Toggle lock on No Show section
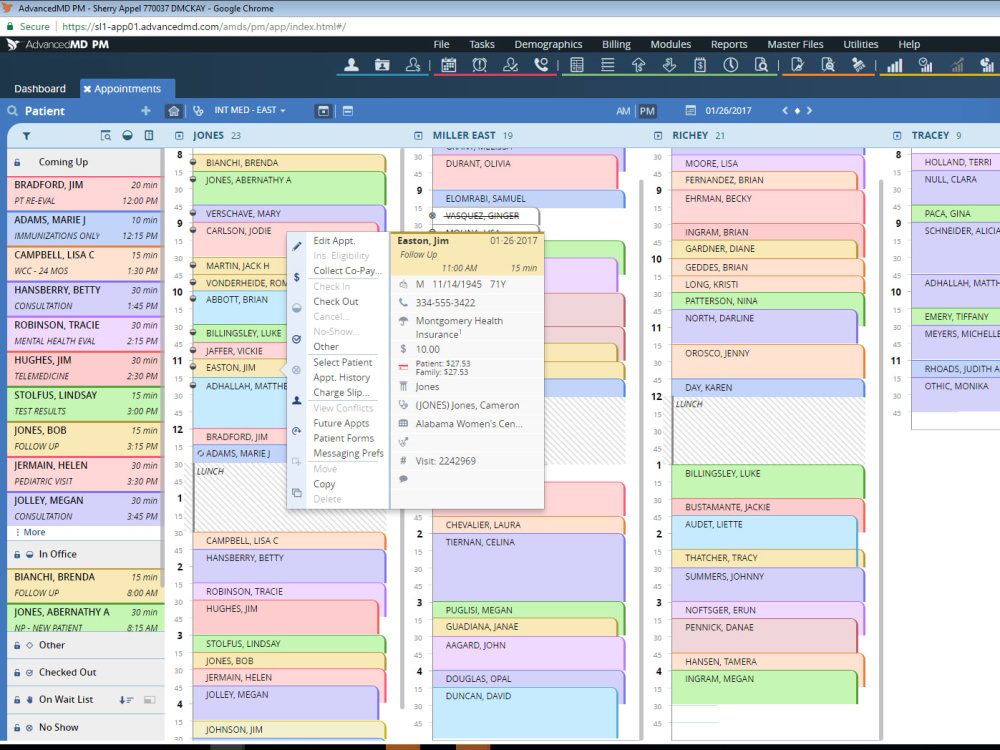 (x=17, y=728)
